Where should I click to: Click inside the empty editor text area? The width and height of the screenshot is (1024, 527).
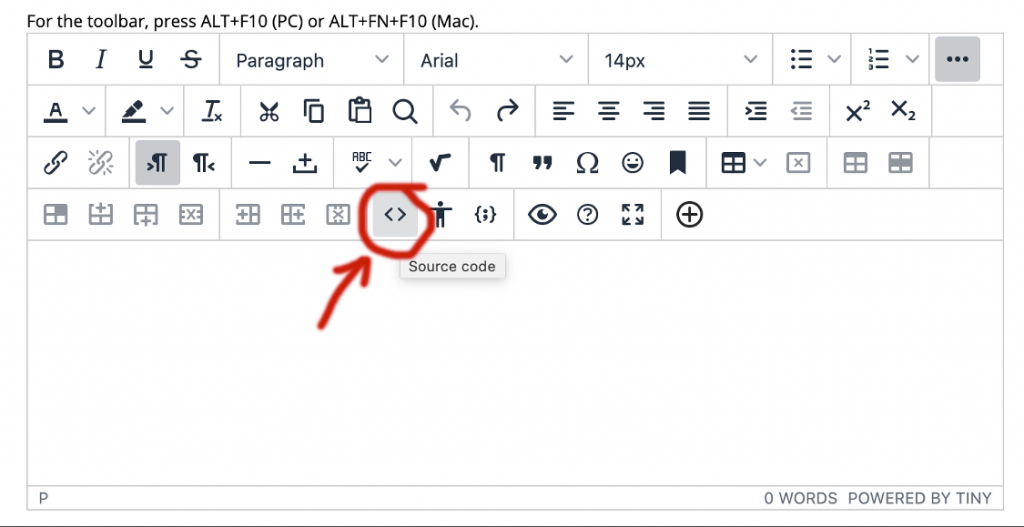(515, 380)
